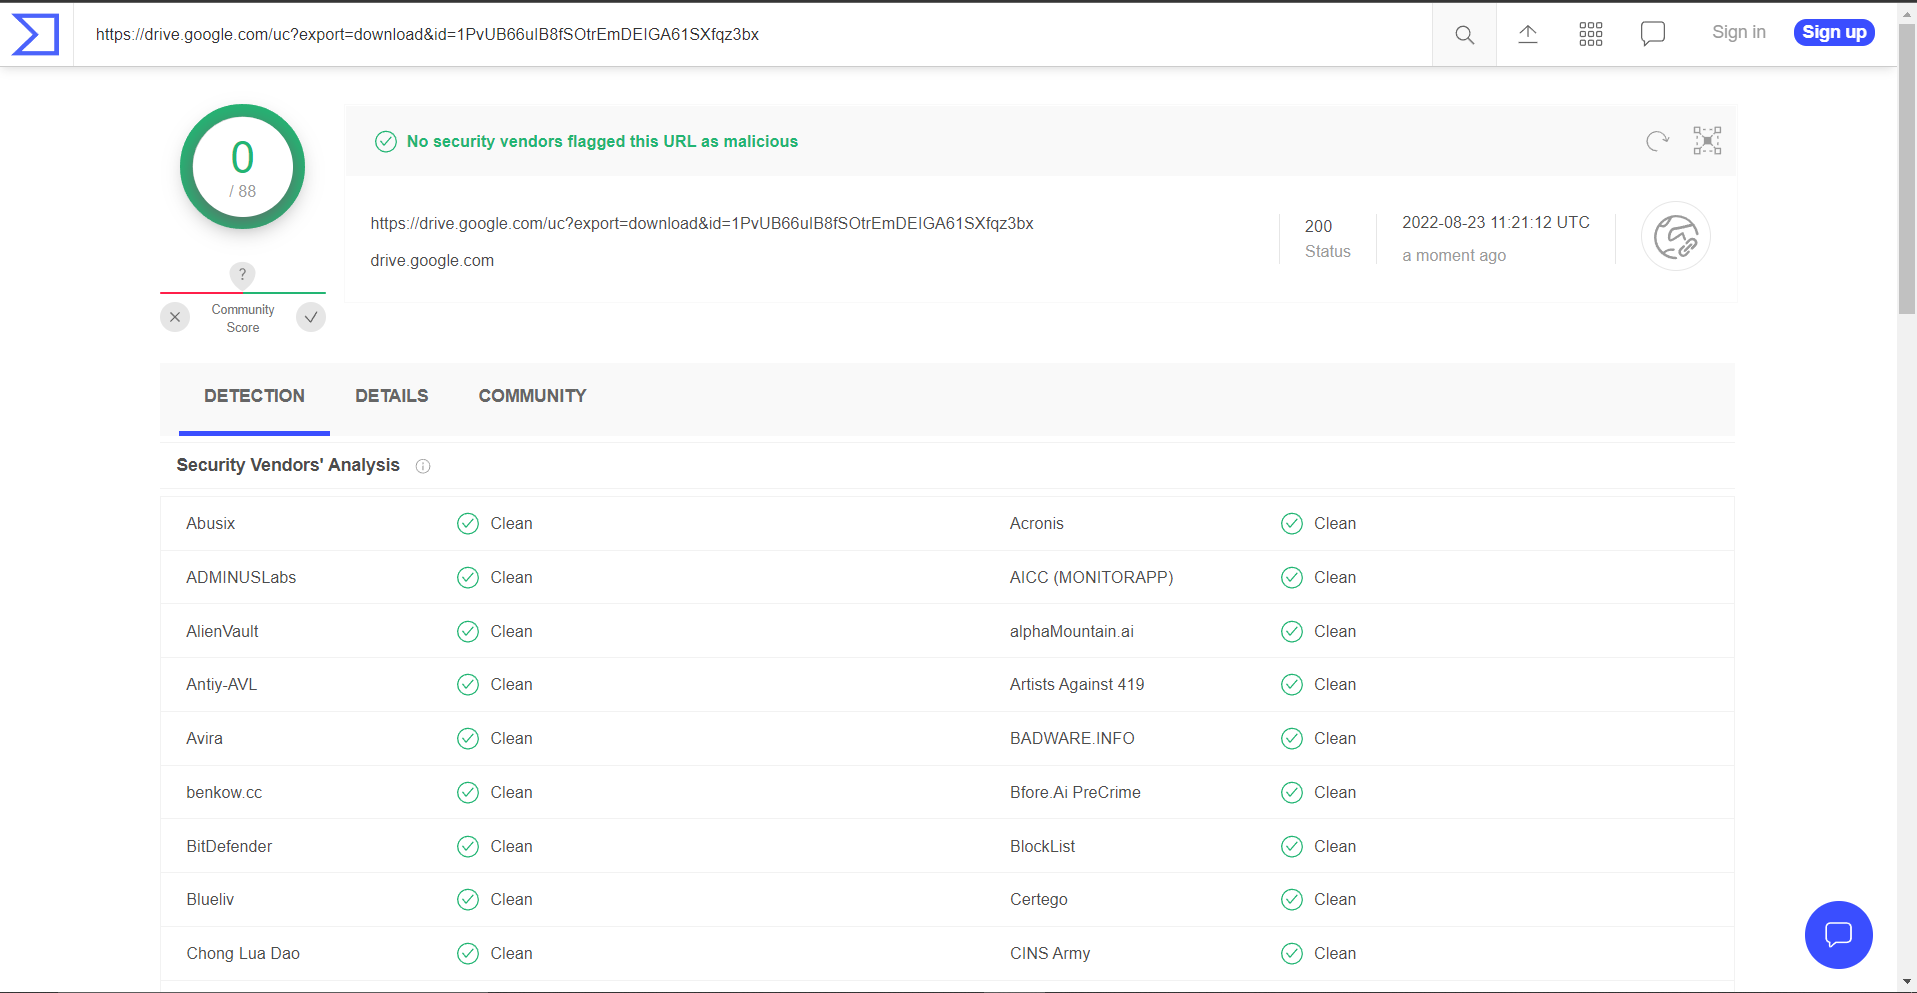Viewport: 1917px width, 993px height.
Task: Click the green check beside no-vendors-flagged message
Action: click(386, 142)
